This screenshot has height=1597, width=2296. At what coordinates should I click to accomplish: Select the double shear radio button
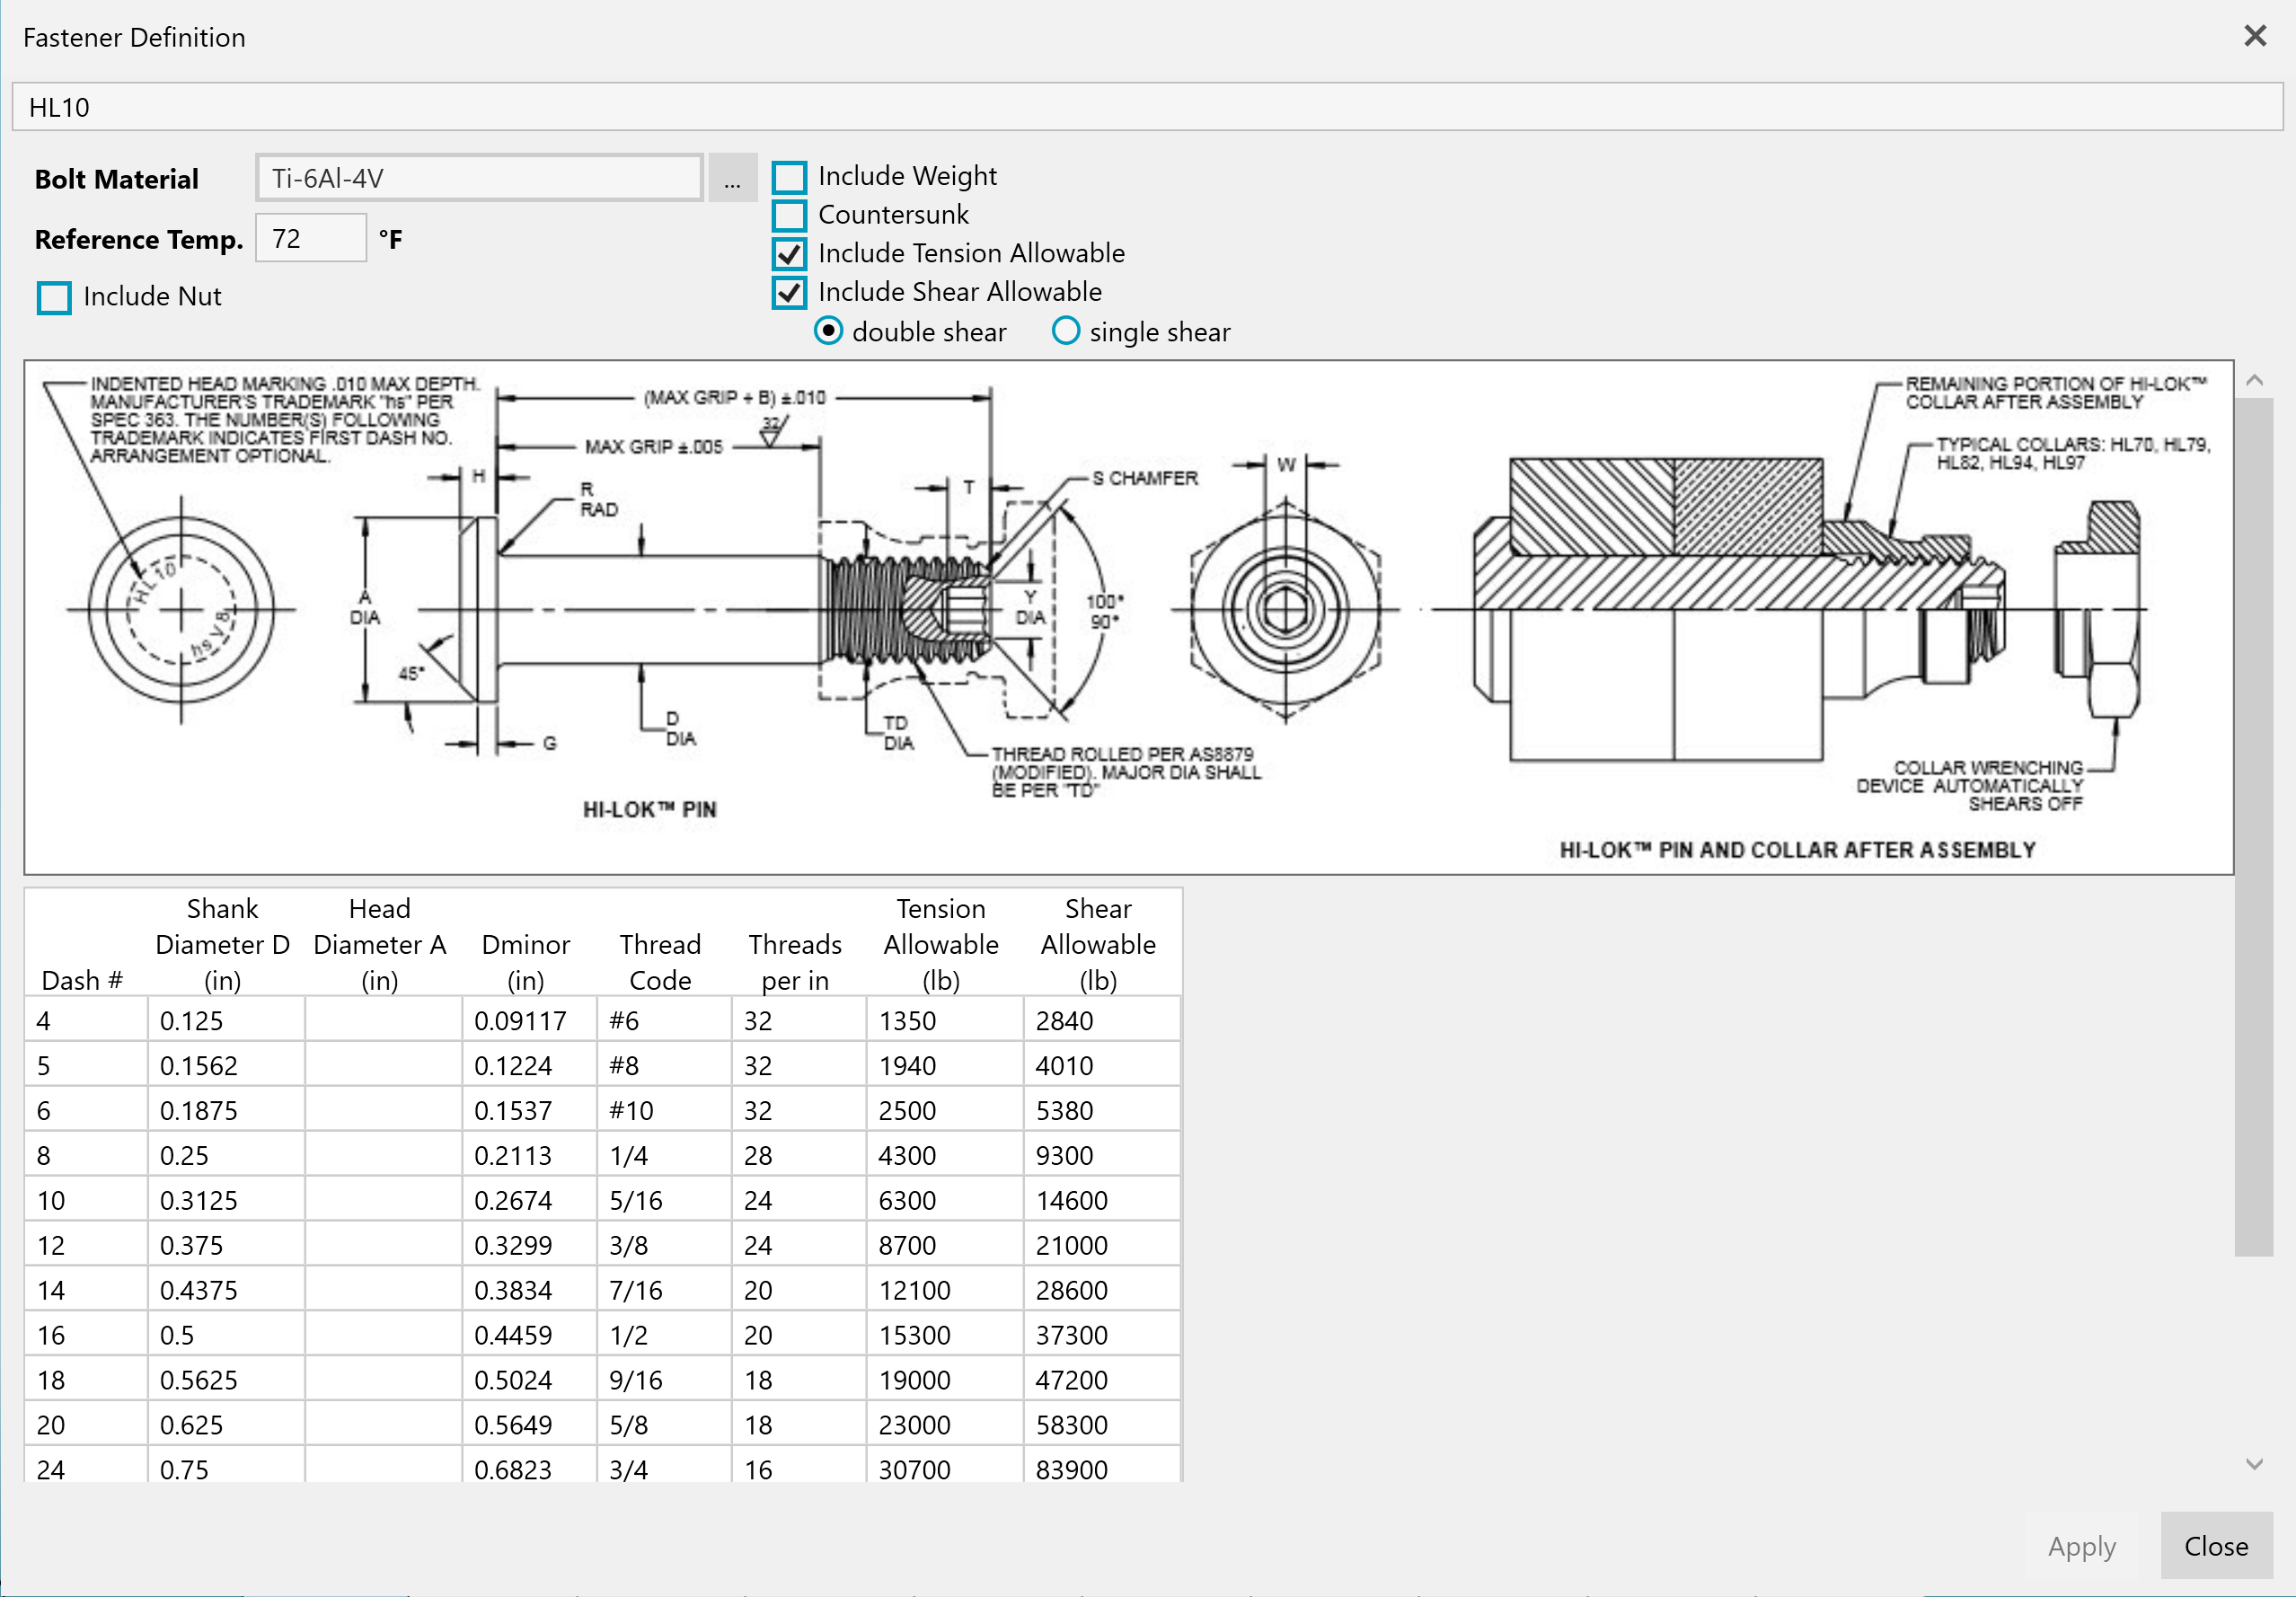click(x=828, y=331)
